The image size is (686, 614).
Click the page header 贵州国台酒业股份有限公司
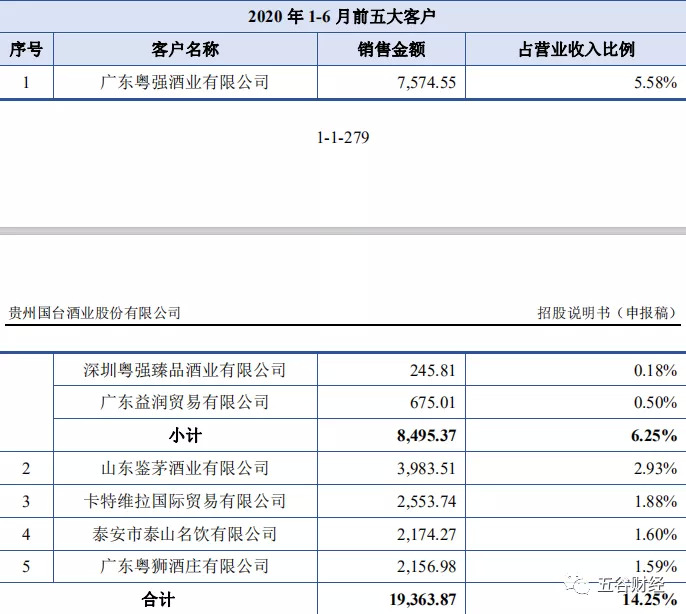click(x=94, y=313)
